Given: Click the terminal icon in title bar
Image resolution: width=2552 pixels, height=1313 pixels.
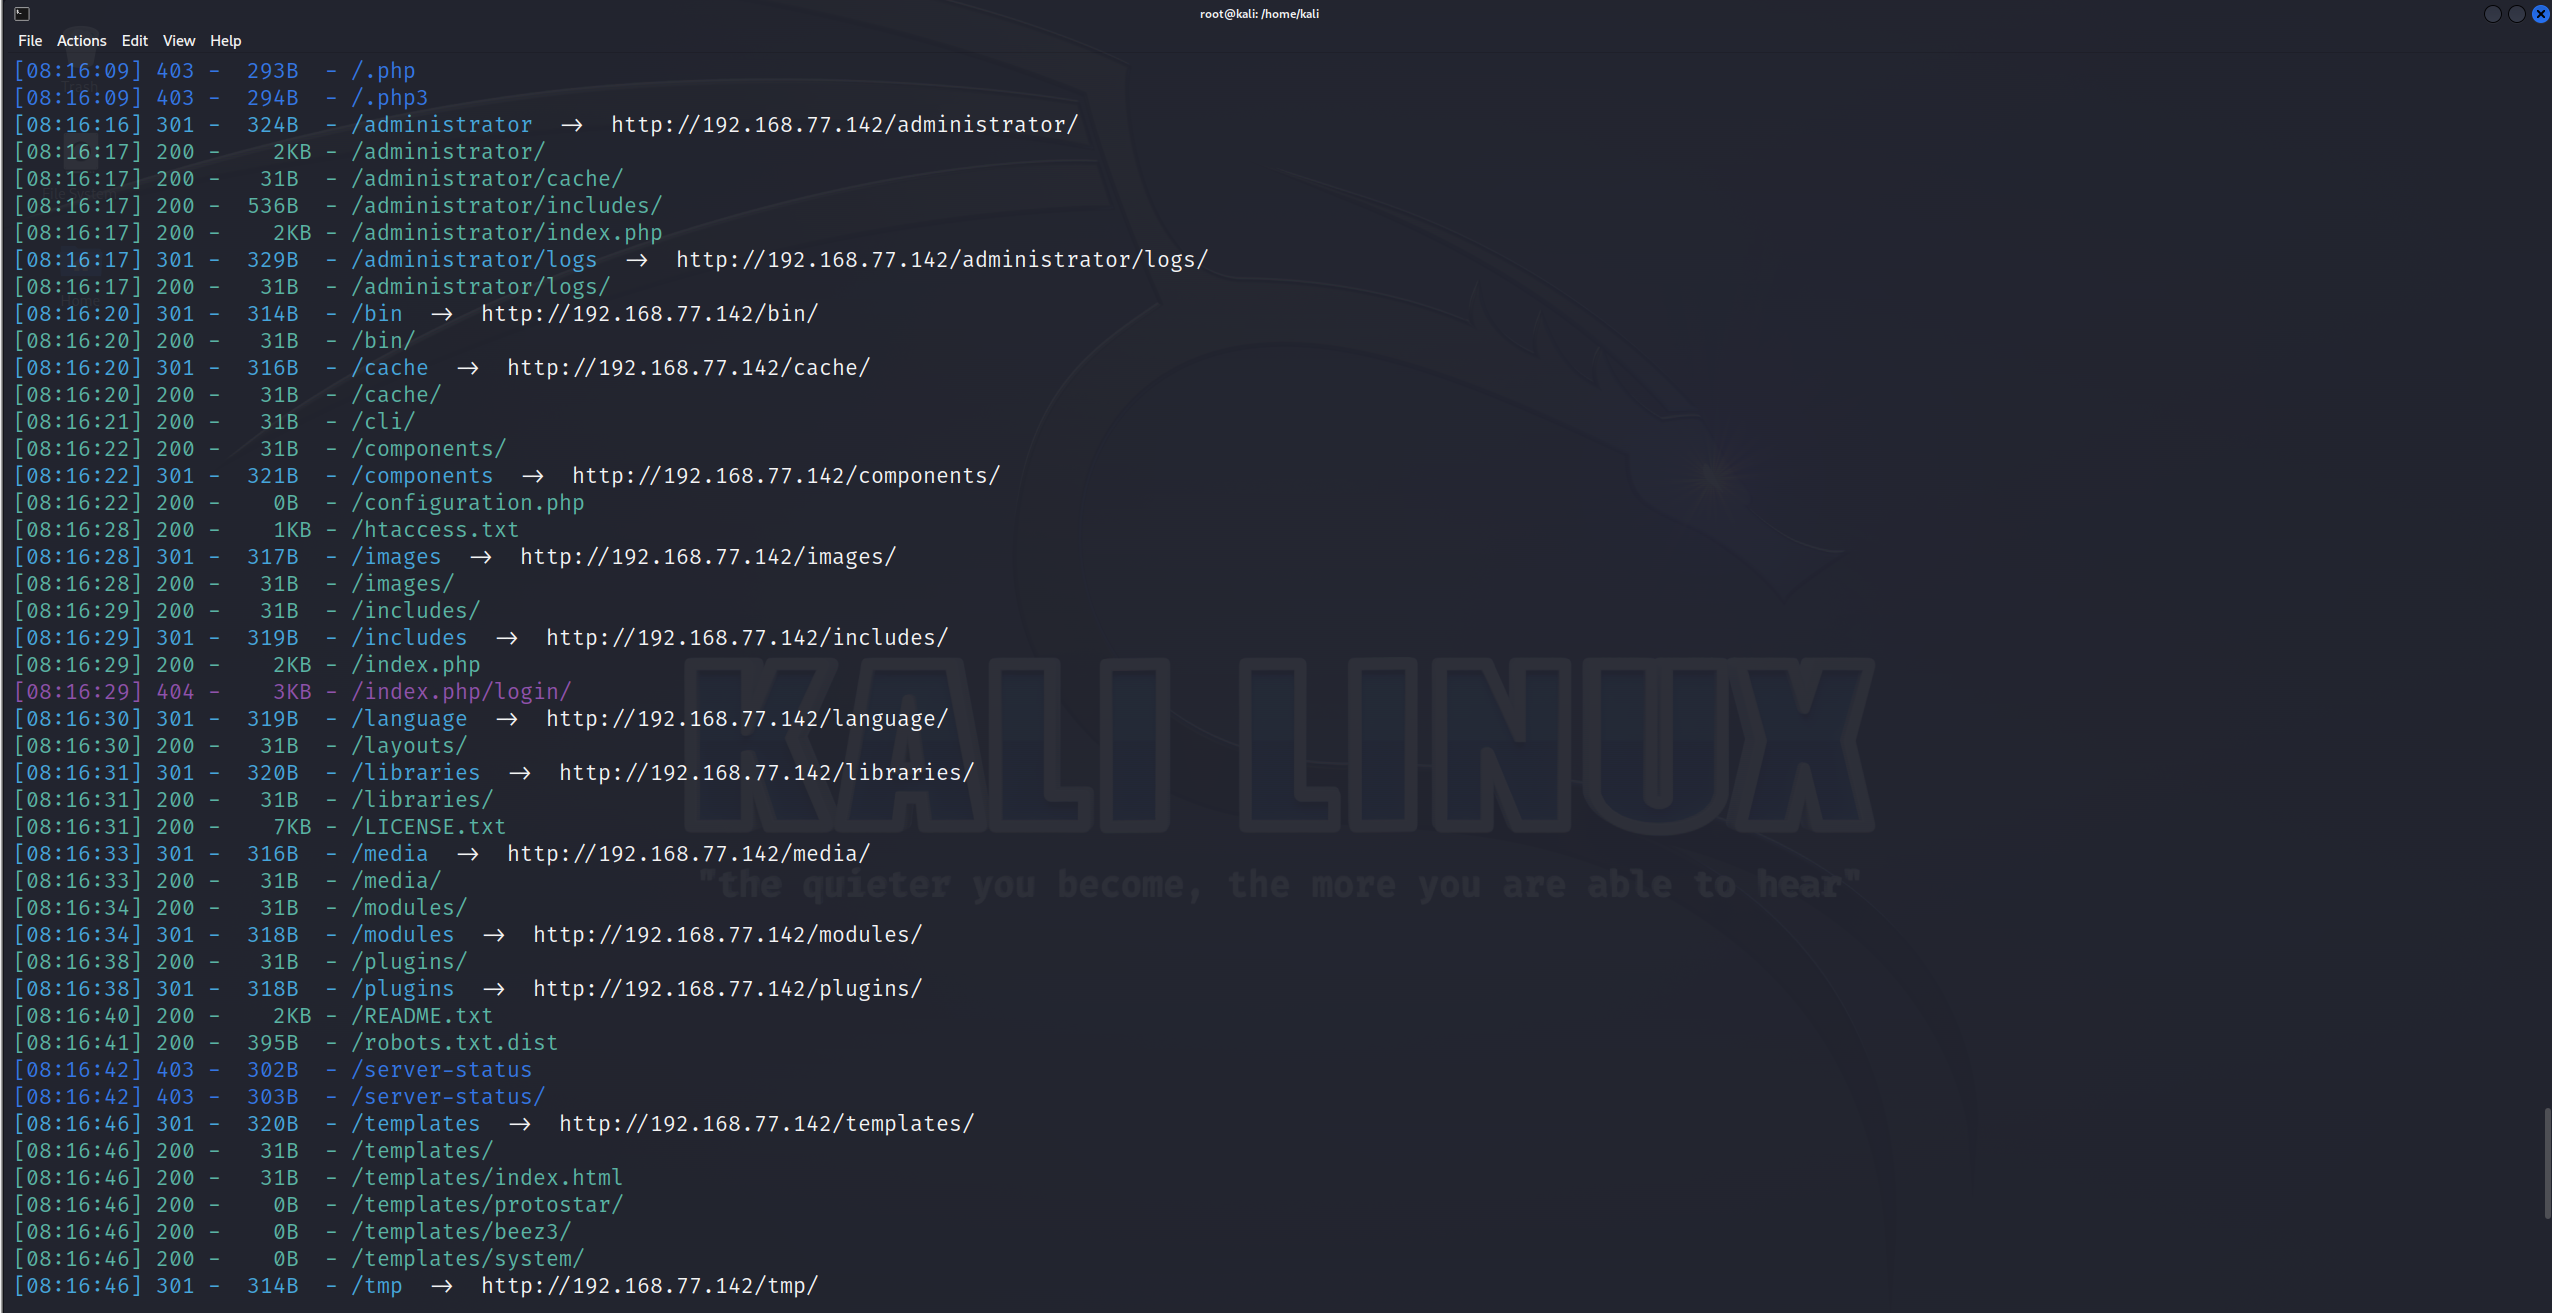Looking at the screenshot, I should pos(22,14).
